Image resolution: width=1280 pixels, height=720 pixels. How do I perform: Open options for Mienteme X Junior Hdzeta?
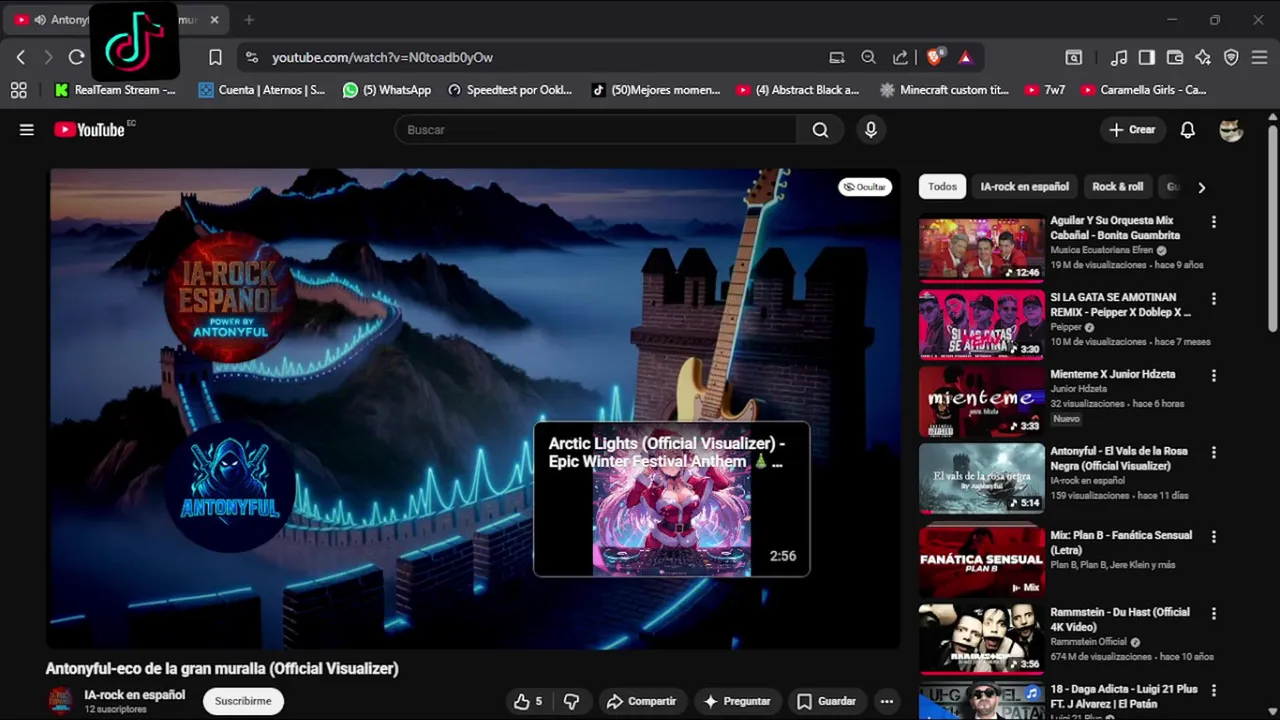coord(1214,376)
